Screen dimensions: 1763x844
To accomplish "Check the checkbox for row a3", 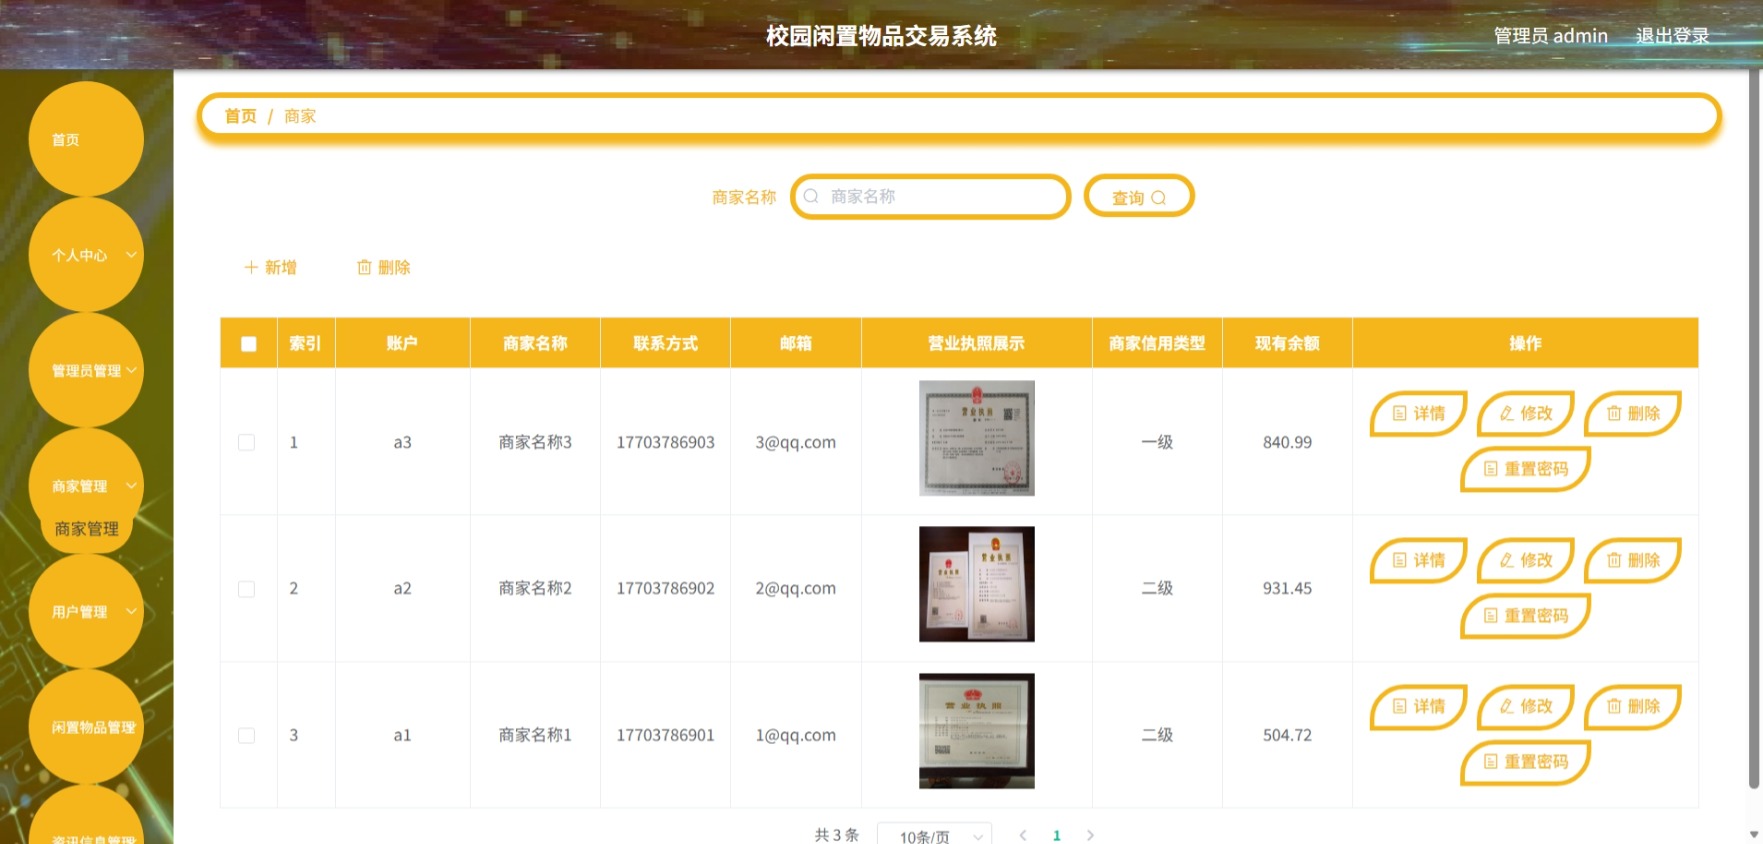I will [x=246, y=442].
